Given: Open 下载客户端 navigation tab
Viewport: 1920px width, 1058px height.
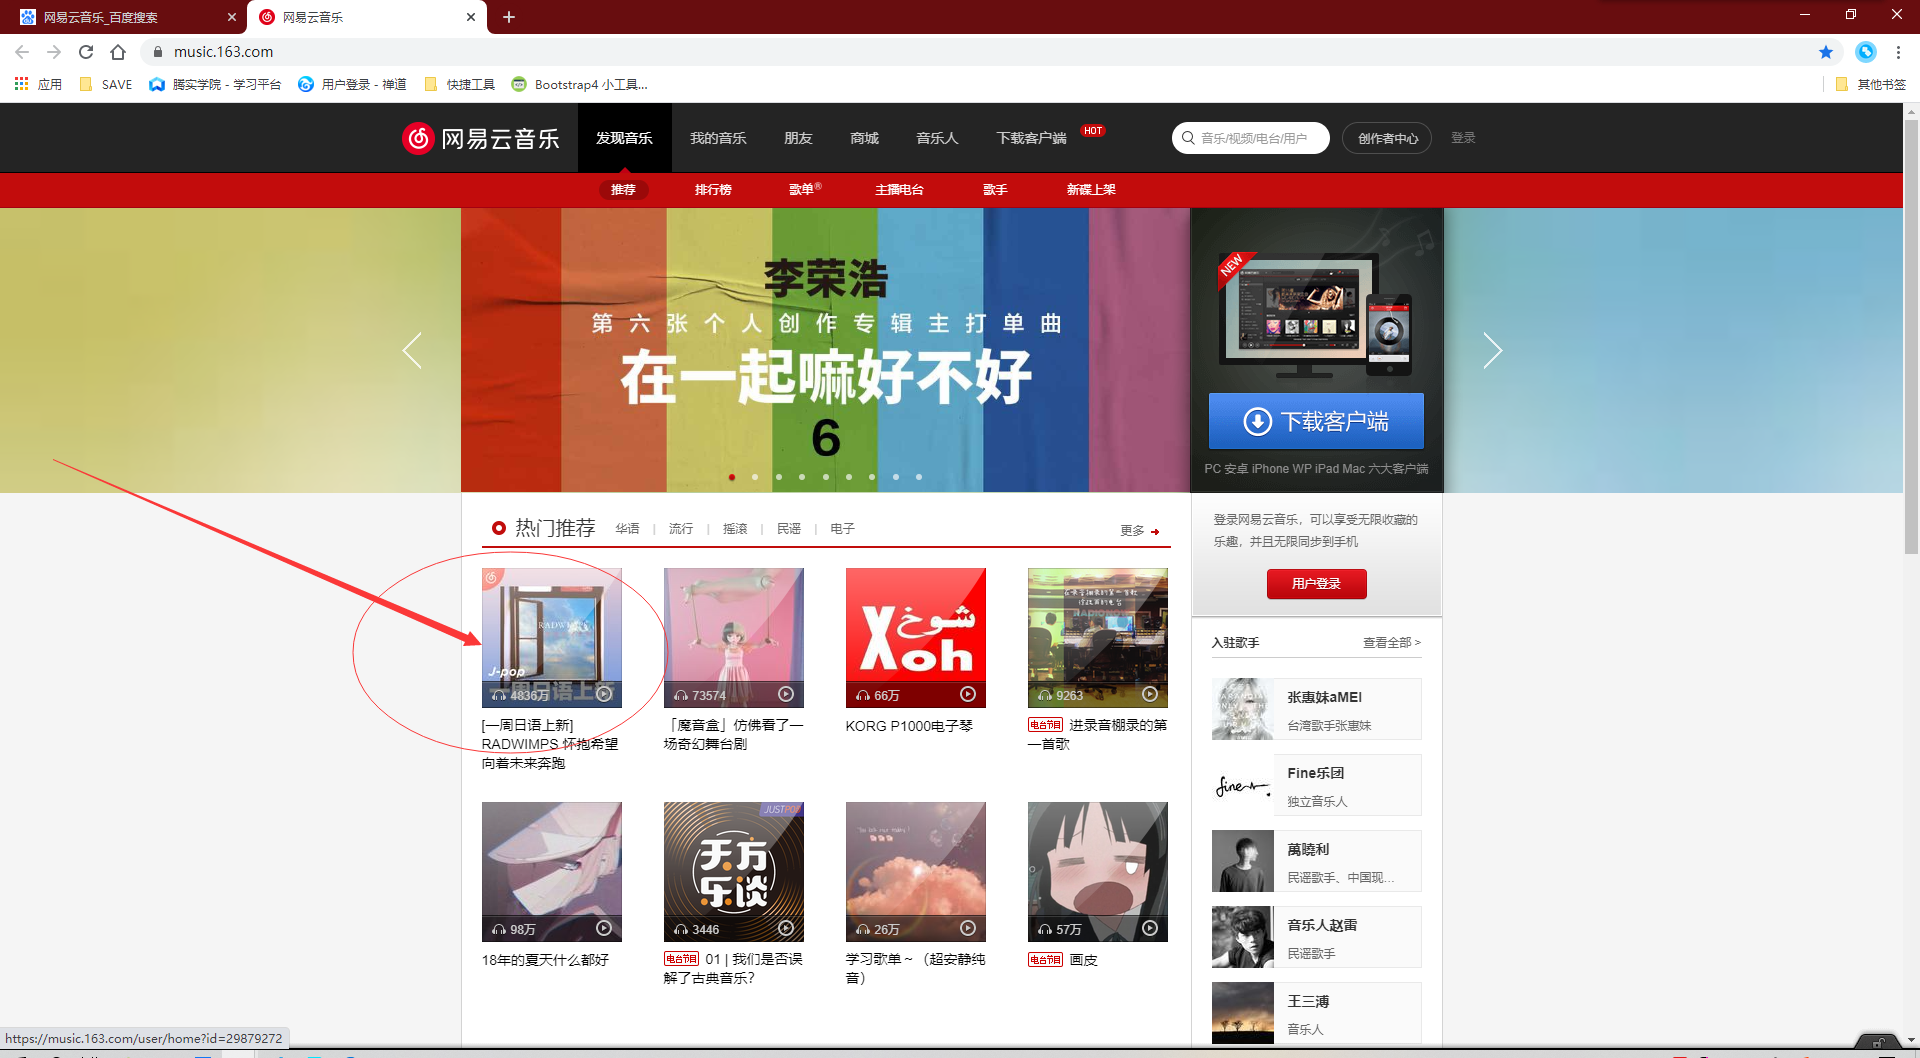Looking at the screenshot, I should 1031,138.
